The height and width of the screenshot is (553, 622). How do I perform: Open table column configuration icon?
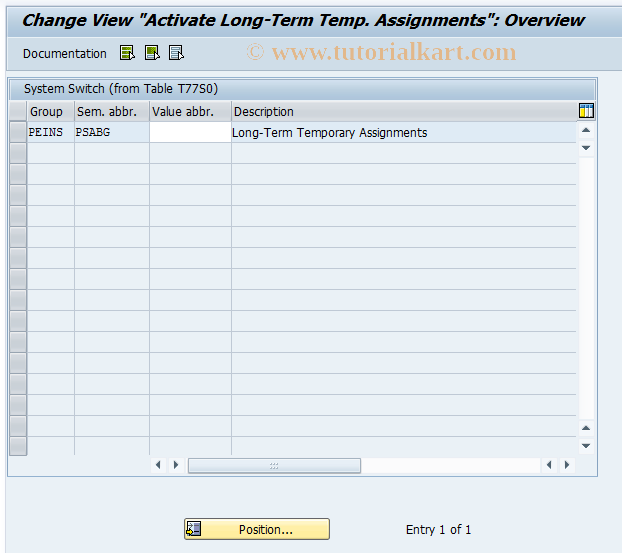(x=586, y=111)
